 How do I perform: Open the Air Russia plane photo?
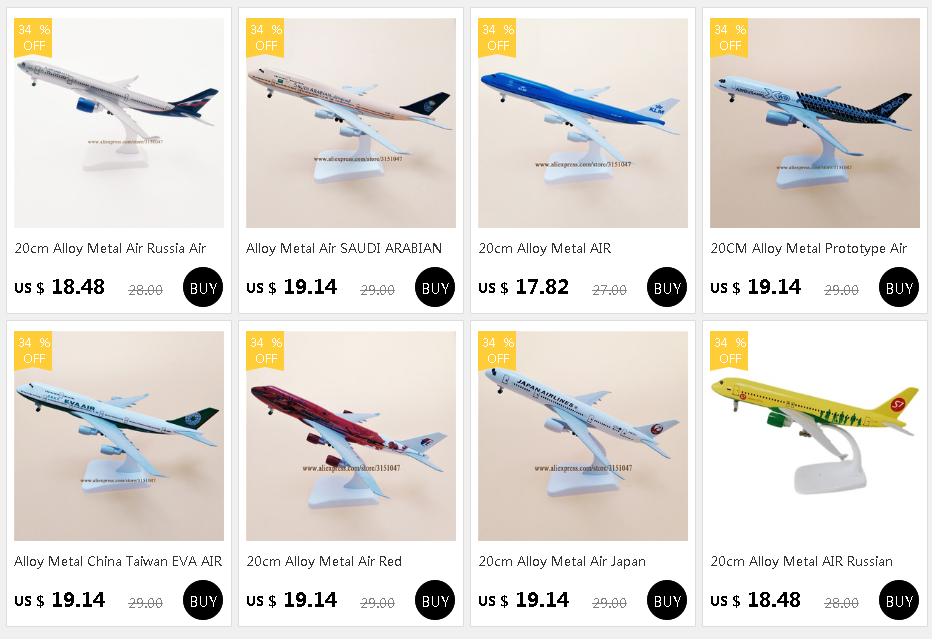[119, 123]
